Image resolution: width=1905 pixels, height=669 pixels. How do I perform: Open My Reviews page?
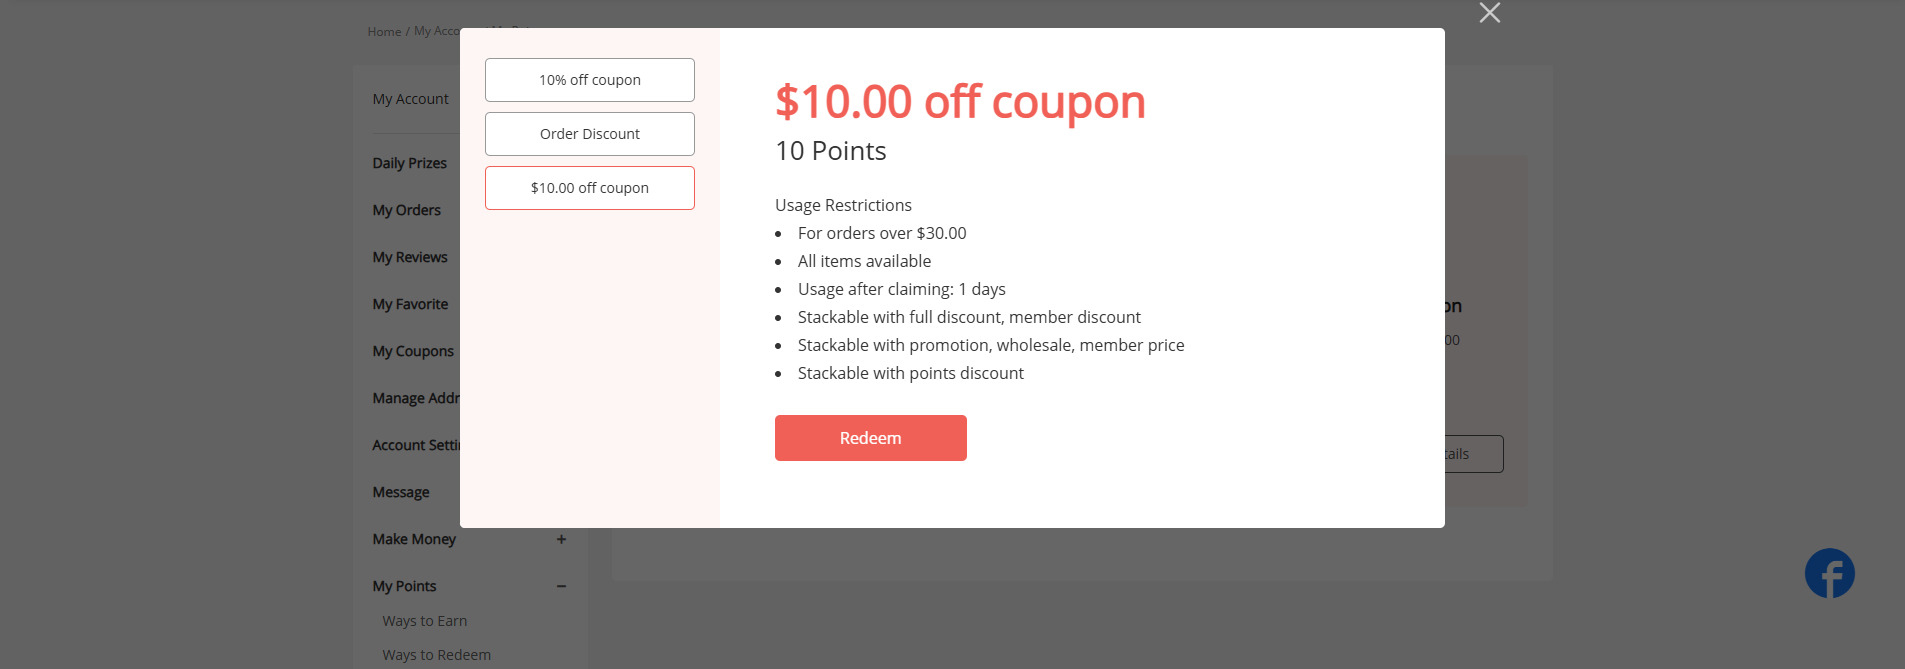[410, 257]
